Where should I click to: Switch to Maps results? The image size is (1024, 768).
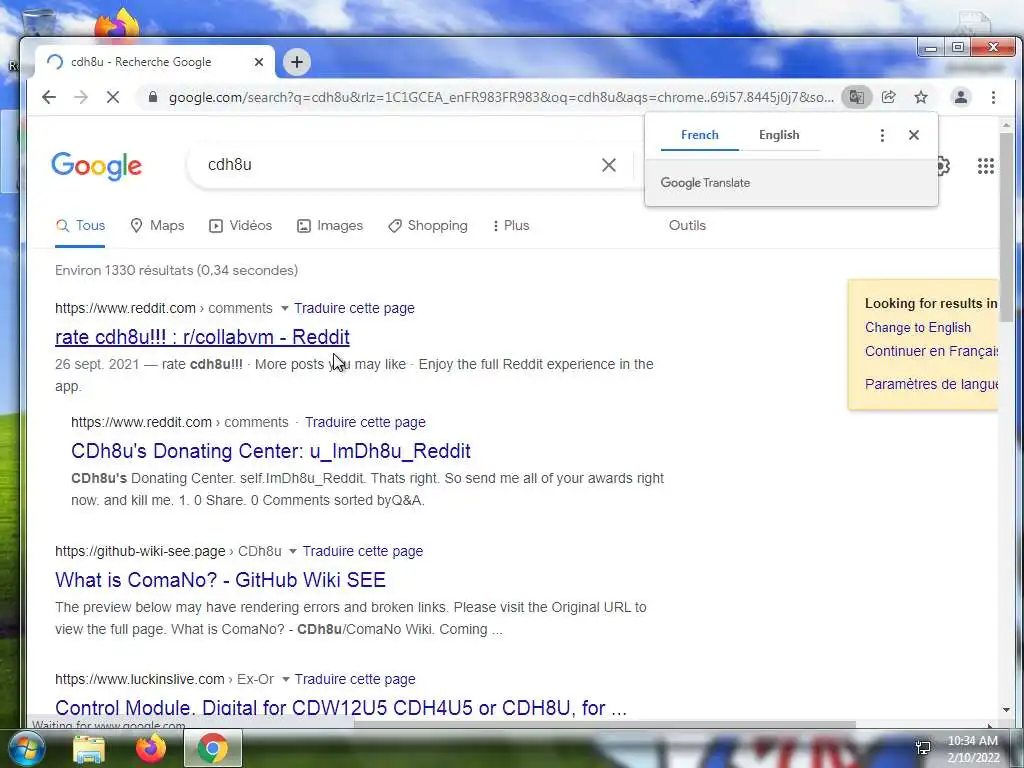(x=157, y=226)
